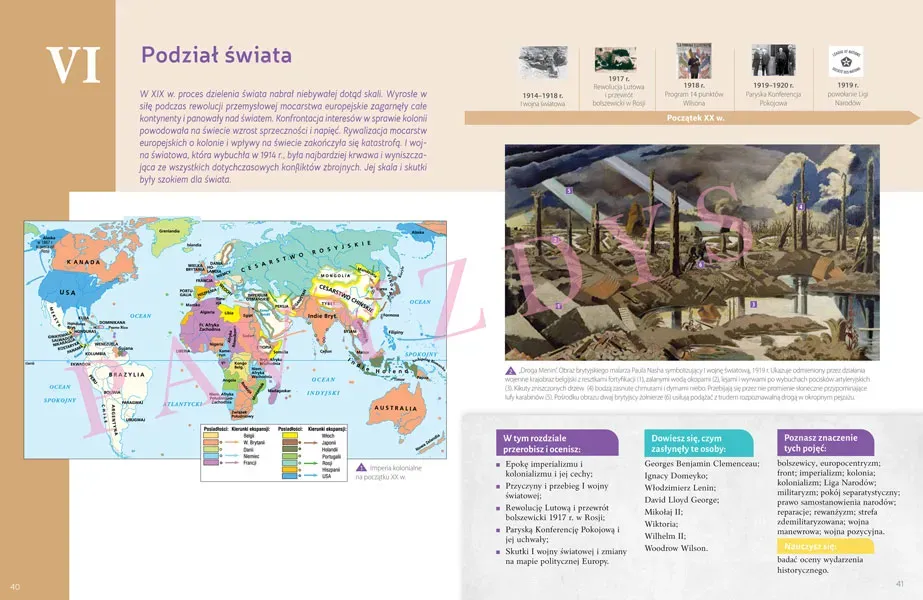Viewport: 923px width, 600px height.
Task: Click purple triangle icon beside Imperia kolonialne caption
Action: coord(362,468)
